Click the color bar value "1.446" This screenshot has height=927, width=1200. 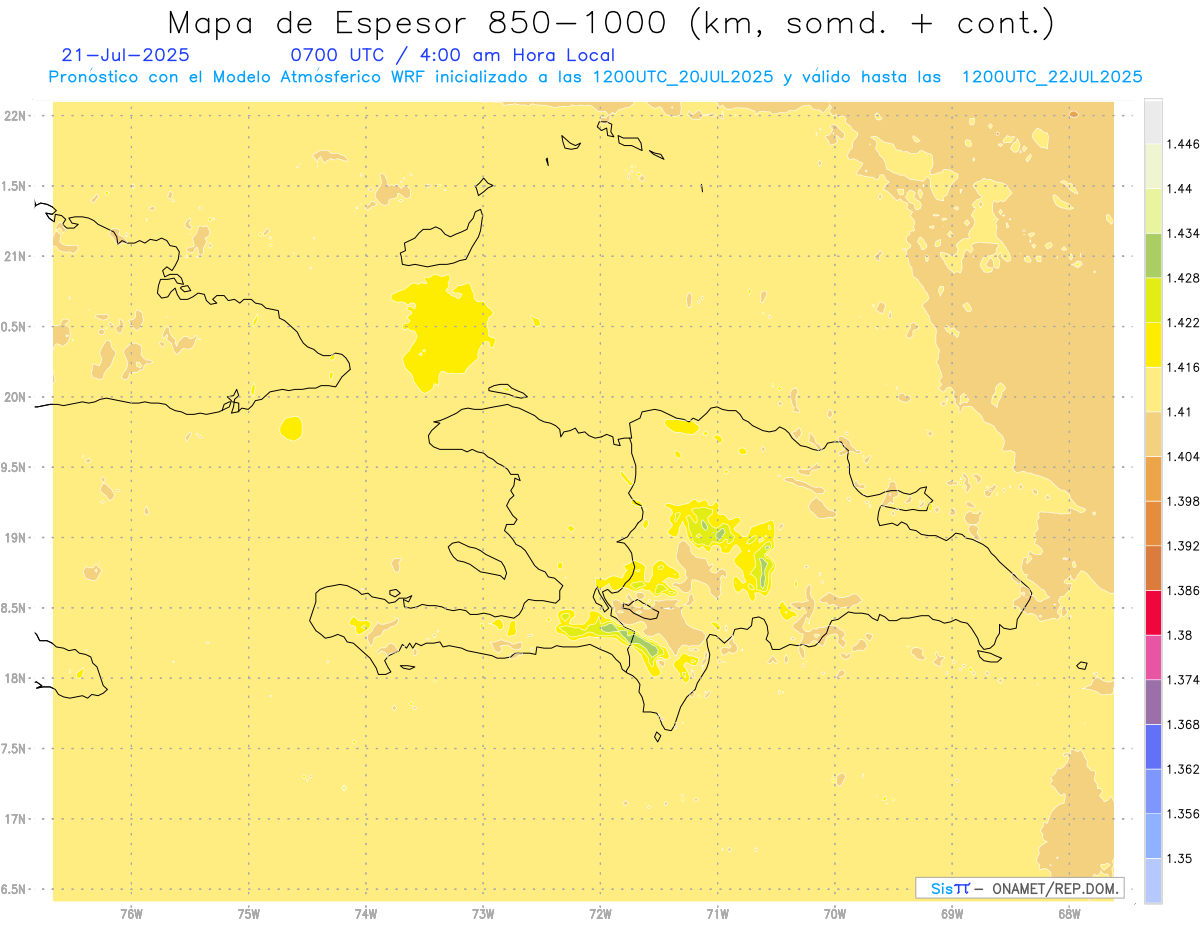pos(1183,144)
